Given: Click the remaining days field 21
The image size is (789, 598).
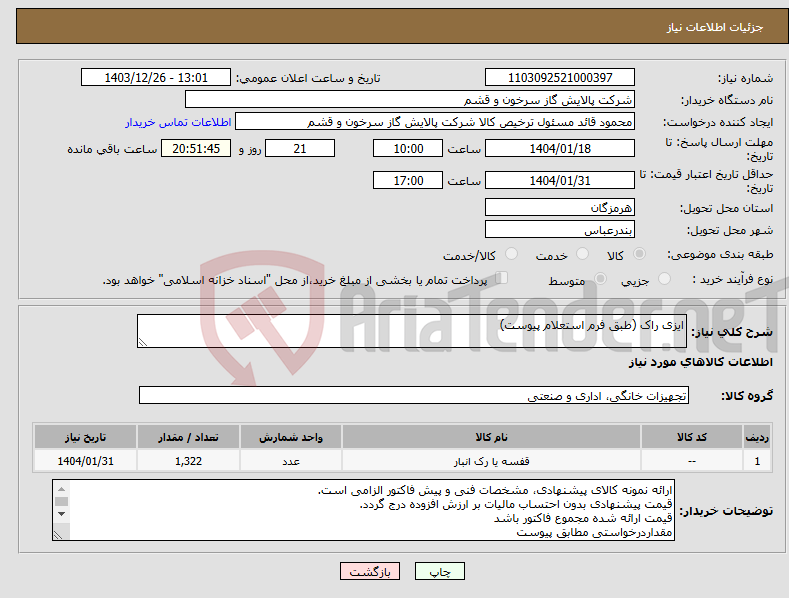Looking at the screenshot, I should 300,148.
